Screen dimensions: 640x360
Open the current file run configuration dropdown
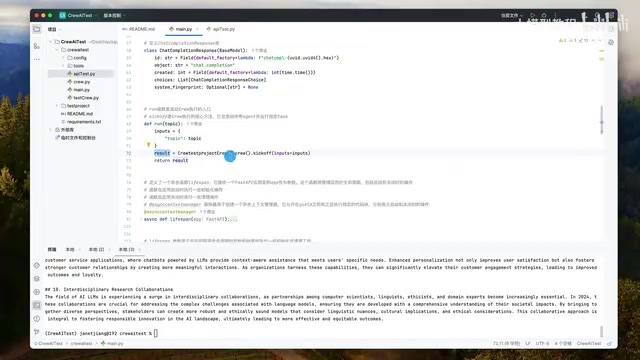[512, 15]
